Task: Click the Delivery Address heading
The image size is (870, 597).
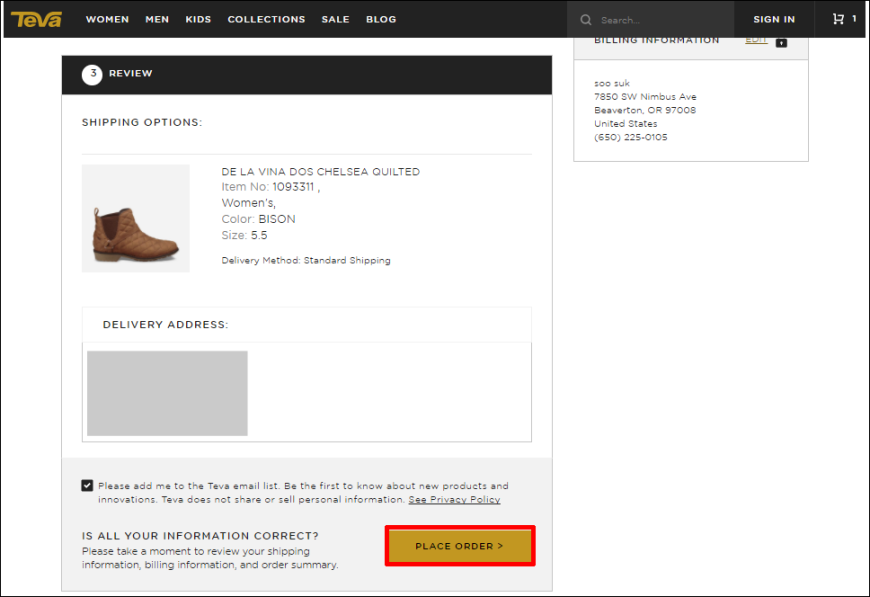Action: (x=165, y=325)
